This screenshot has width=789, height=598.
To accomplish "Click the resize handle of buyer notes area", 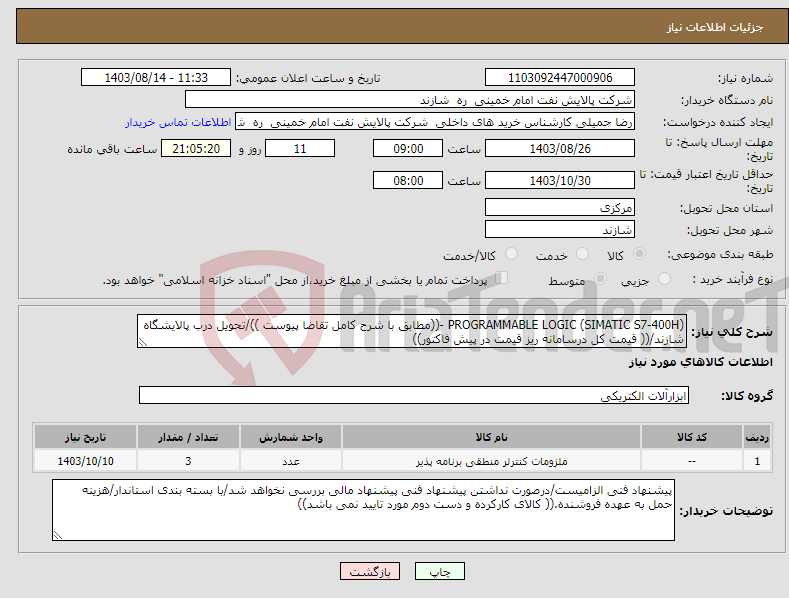I will (x=58, y=535).
